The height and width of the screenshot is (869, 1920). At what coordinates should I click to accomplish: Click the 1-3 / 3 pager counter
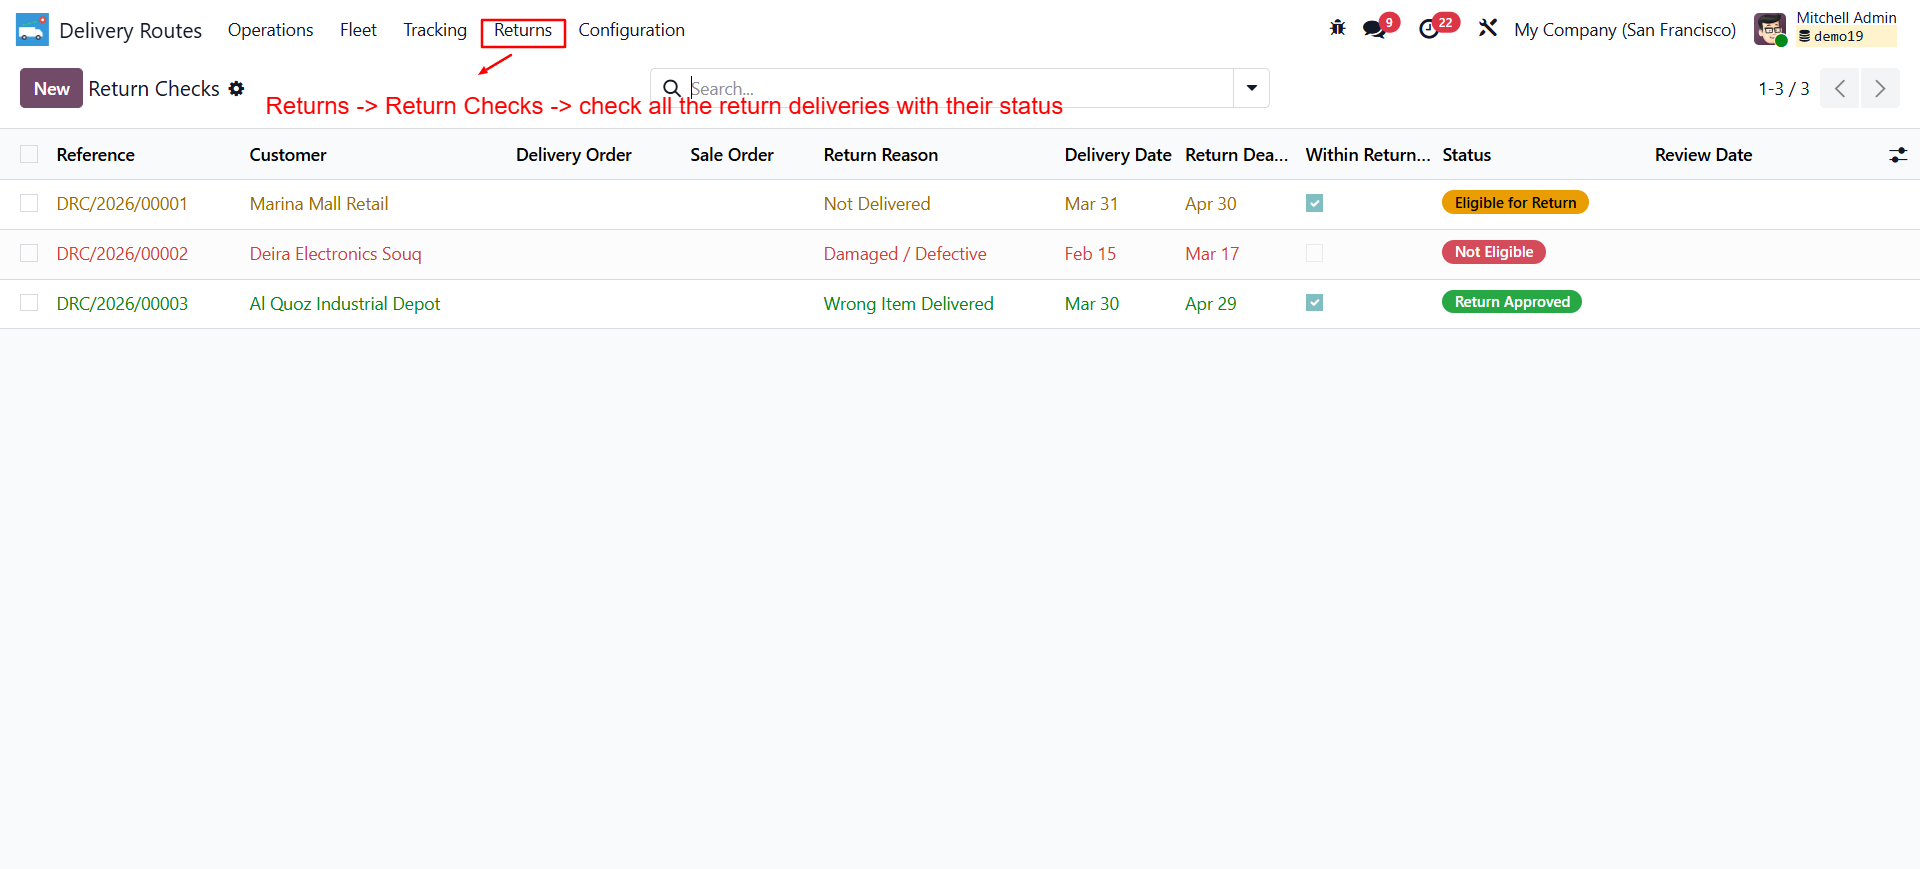[1783, 89]
